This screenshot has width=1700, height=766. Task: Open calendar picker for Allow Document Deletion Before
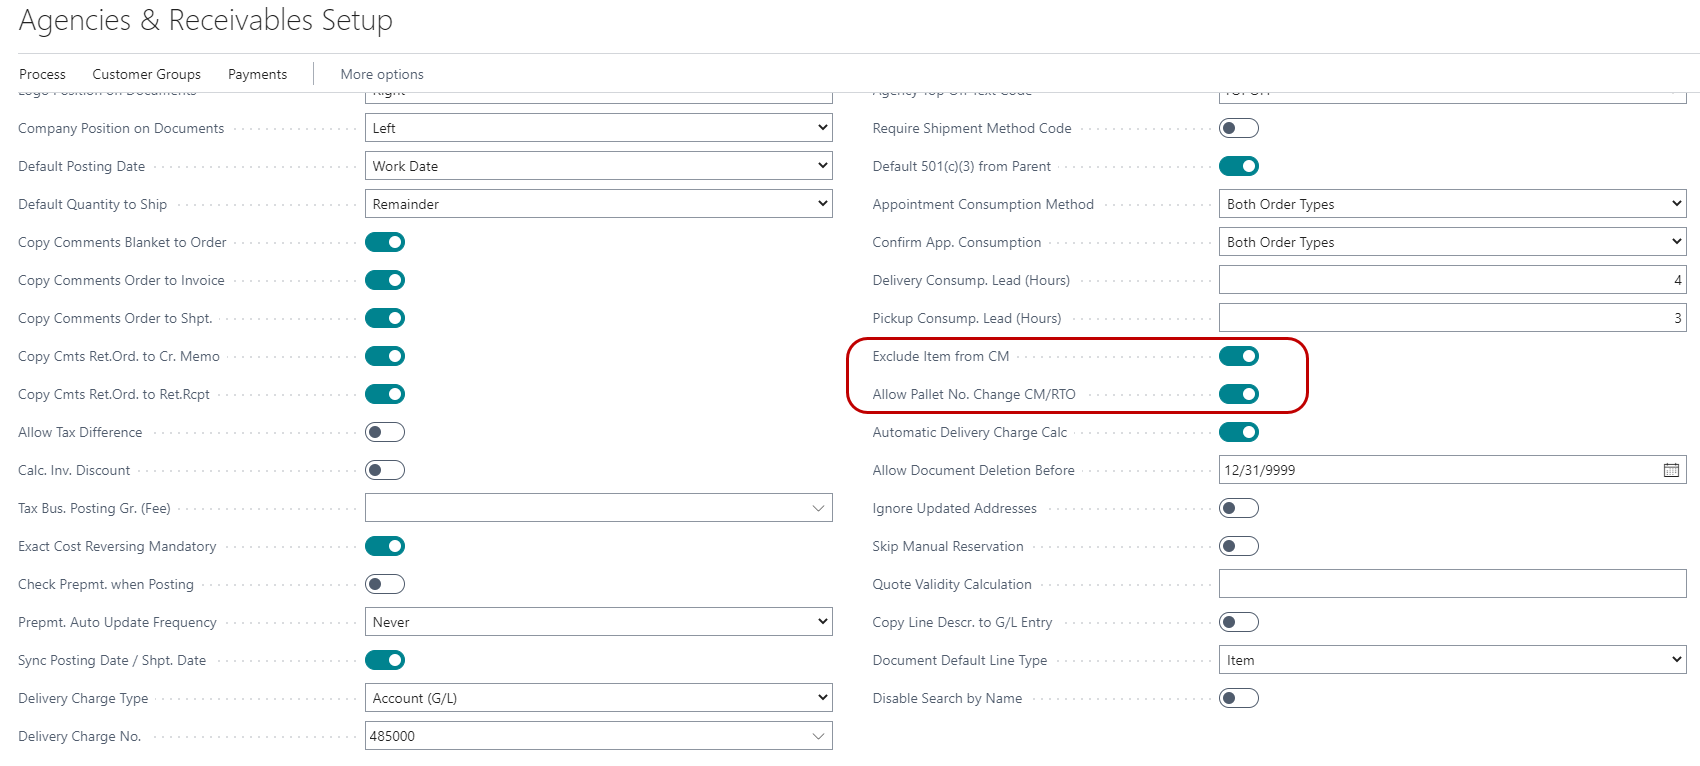[x=1671, y=470]
